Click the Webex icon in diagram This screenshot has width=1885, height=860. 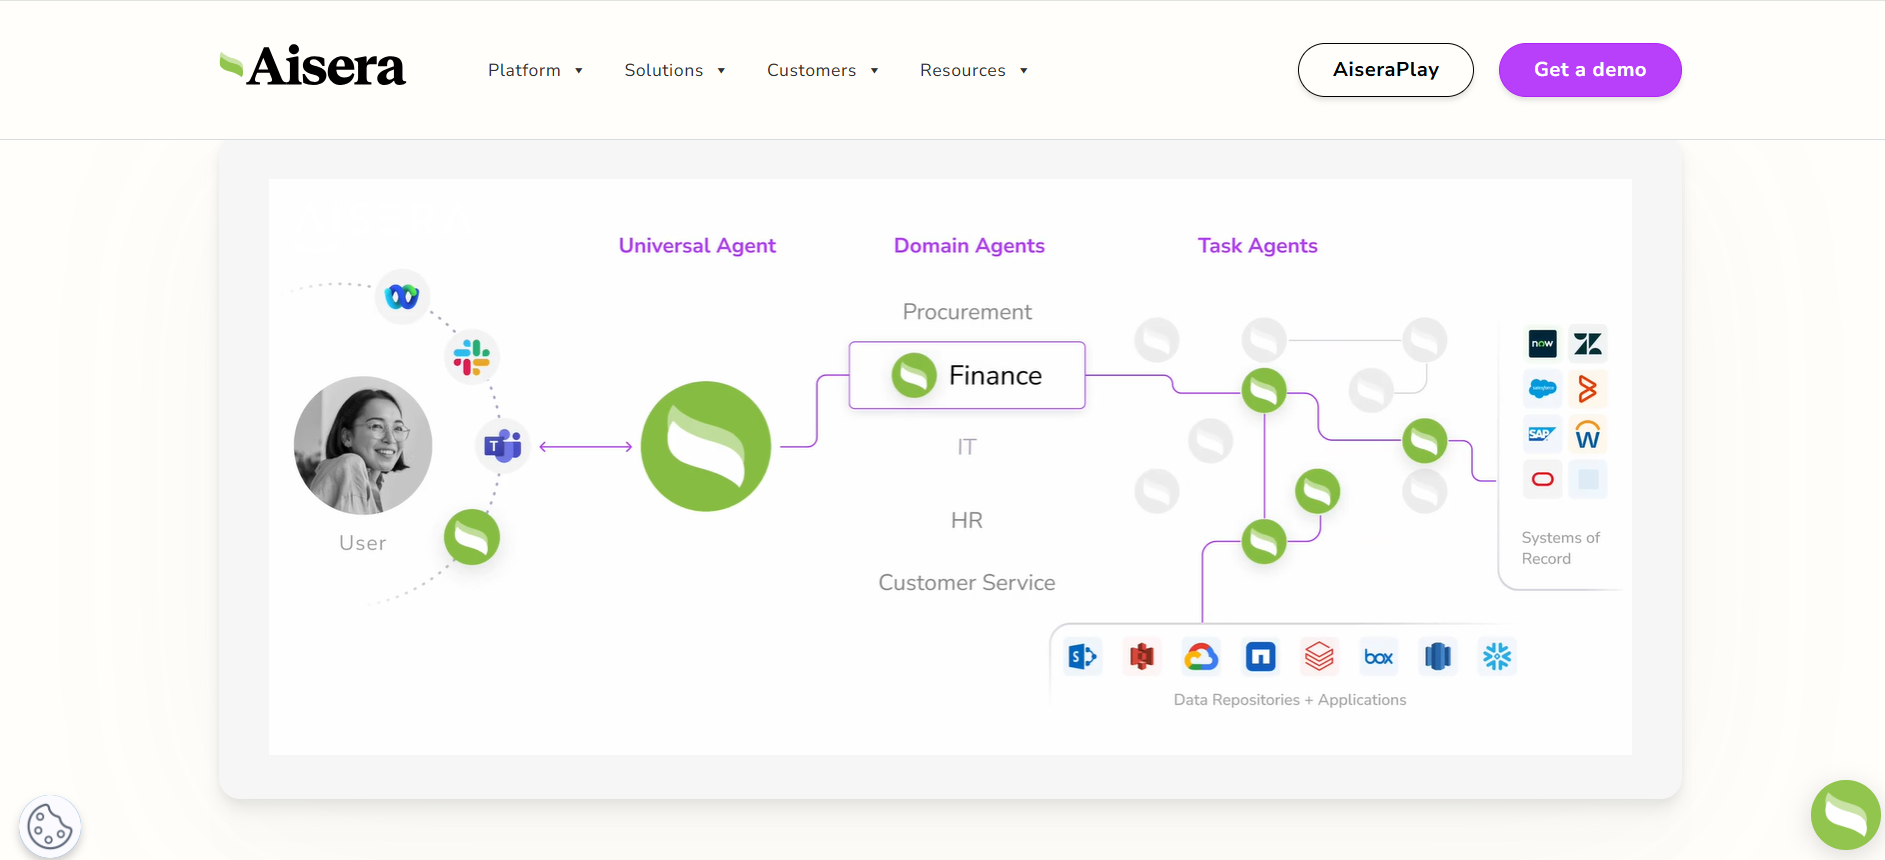tap(402, 296)
